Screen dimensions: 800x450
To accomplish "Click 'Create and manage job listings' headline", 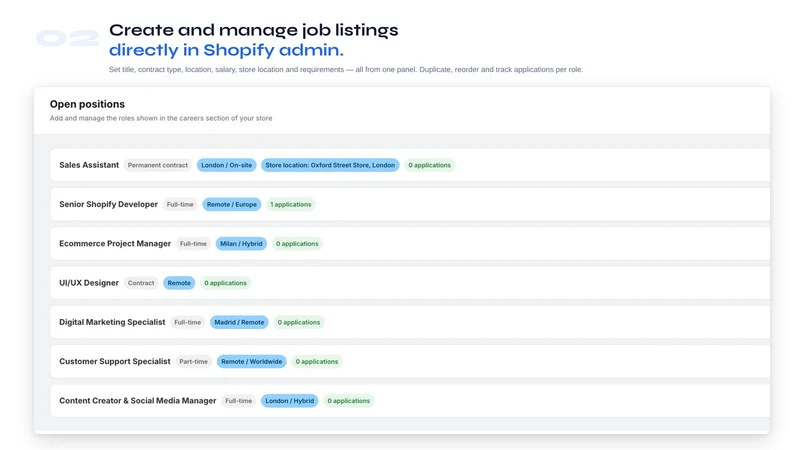I will (254, 30).
